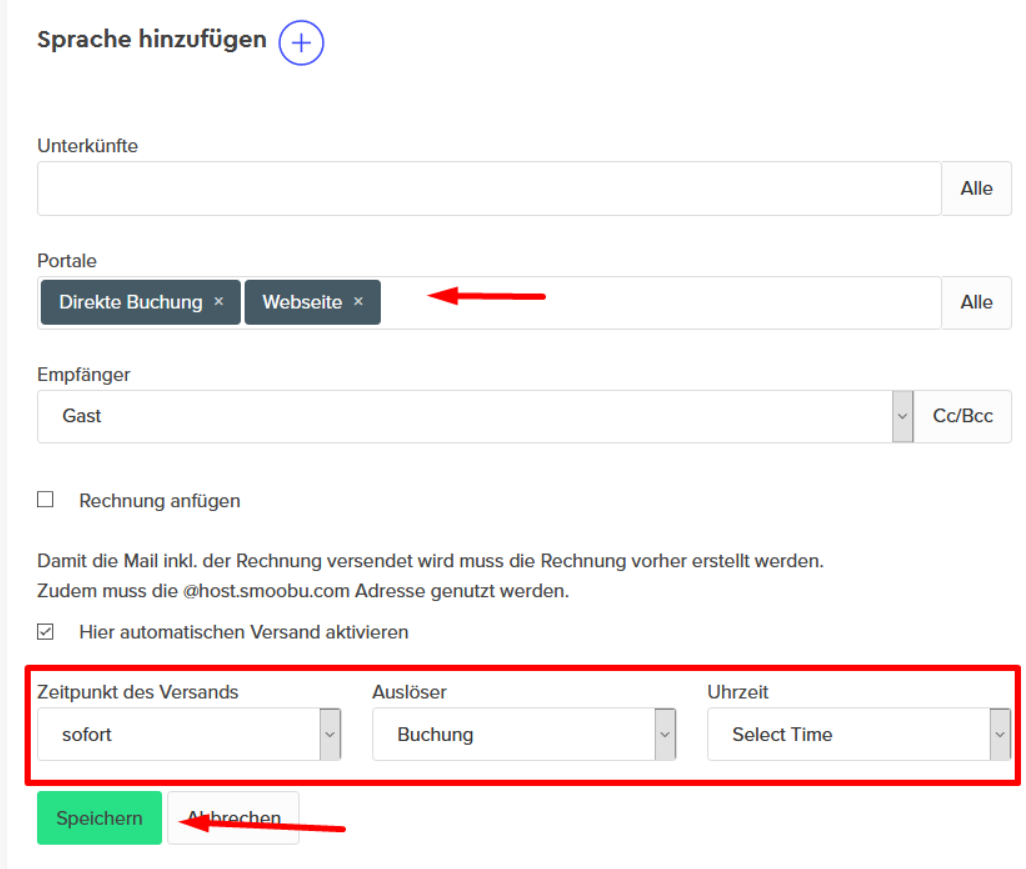Click the Hier automatischen Versand aktivieren label
This screenshot has width=1026, height=869.
pyautogui.click(x=243, y=632)
